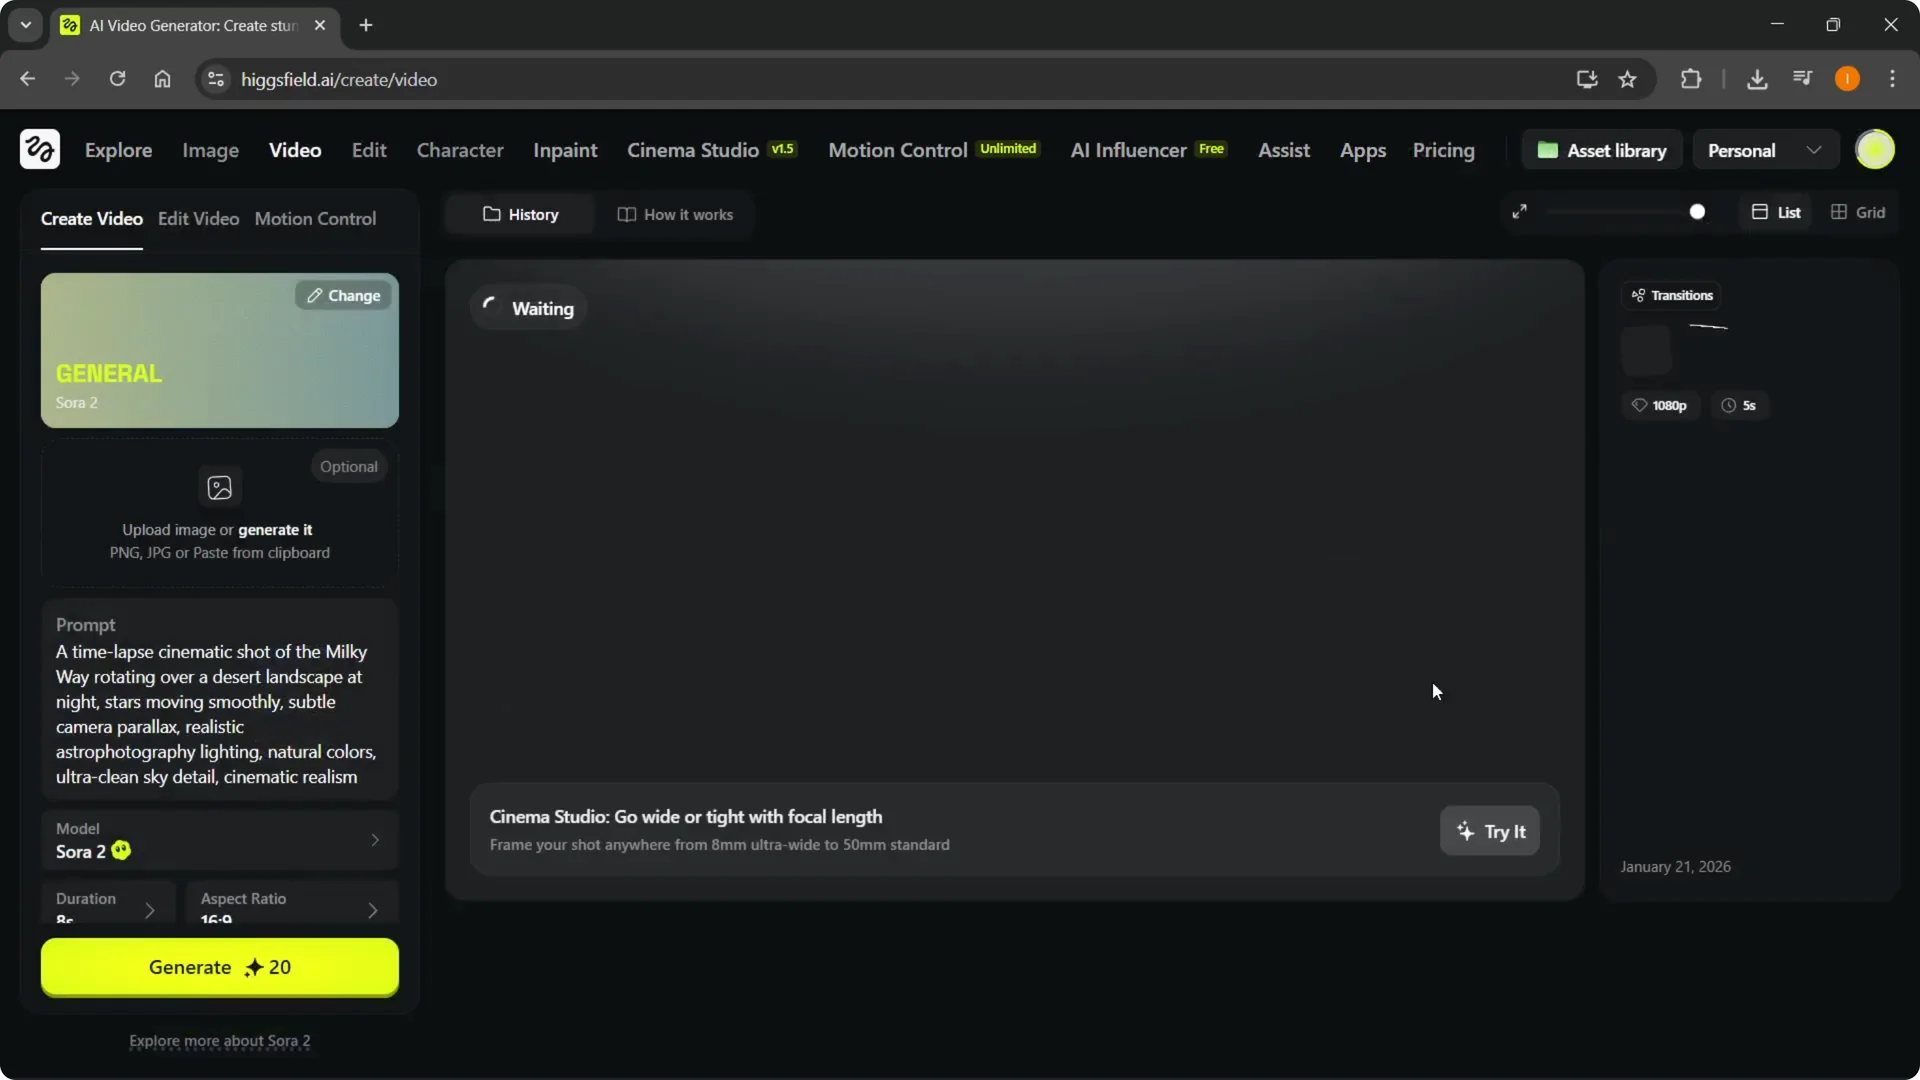Switch to the Edit Video tab

(x=198, y=219)
